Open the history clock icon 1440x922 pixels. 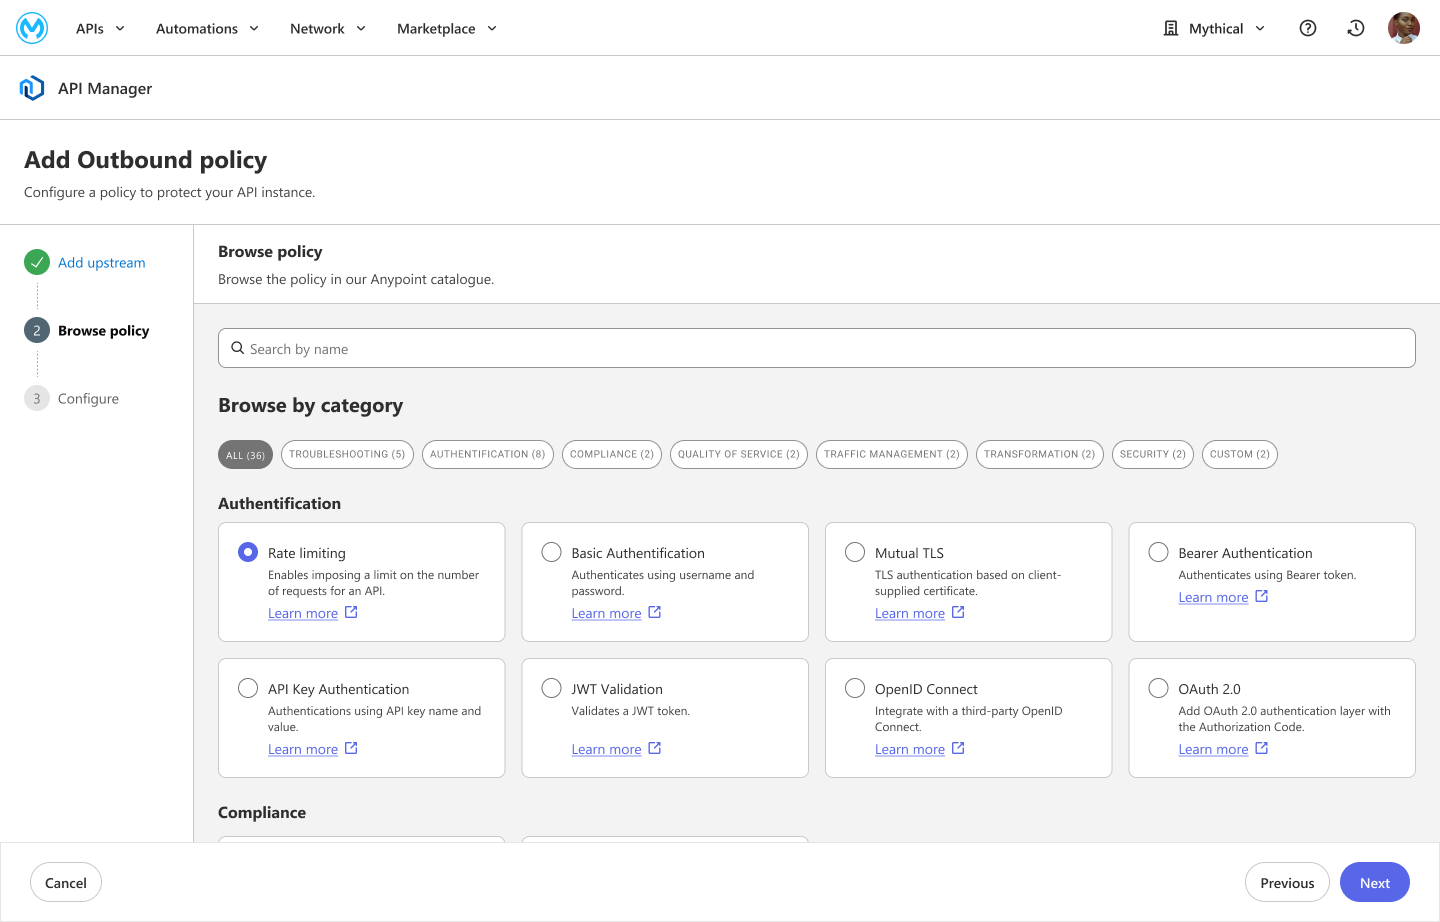coord(1356,28)
